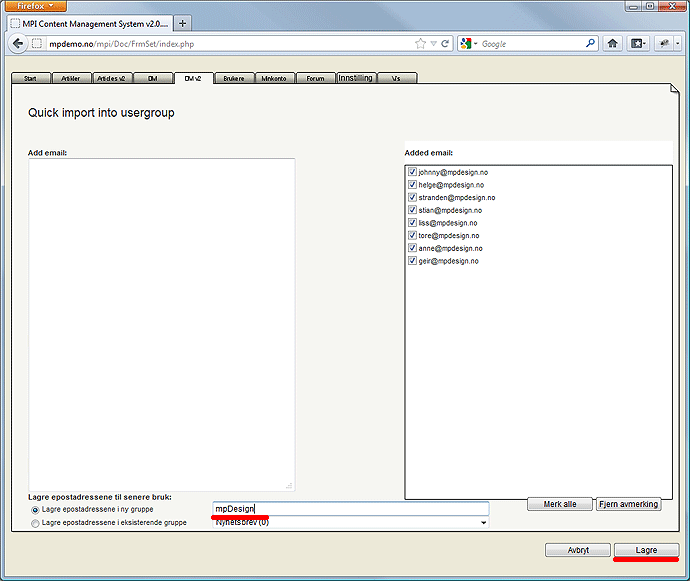
Task: Click the Lagre button
Action: coord(646,550)
